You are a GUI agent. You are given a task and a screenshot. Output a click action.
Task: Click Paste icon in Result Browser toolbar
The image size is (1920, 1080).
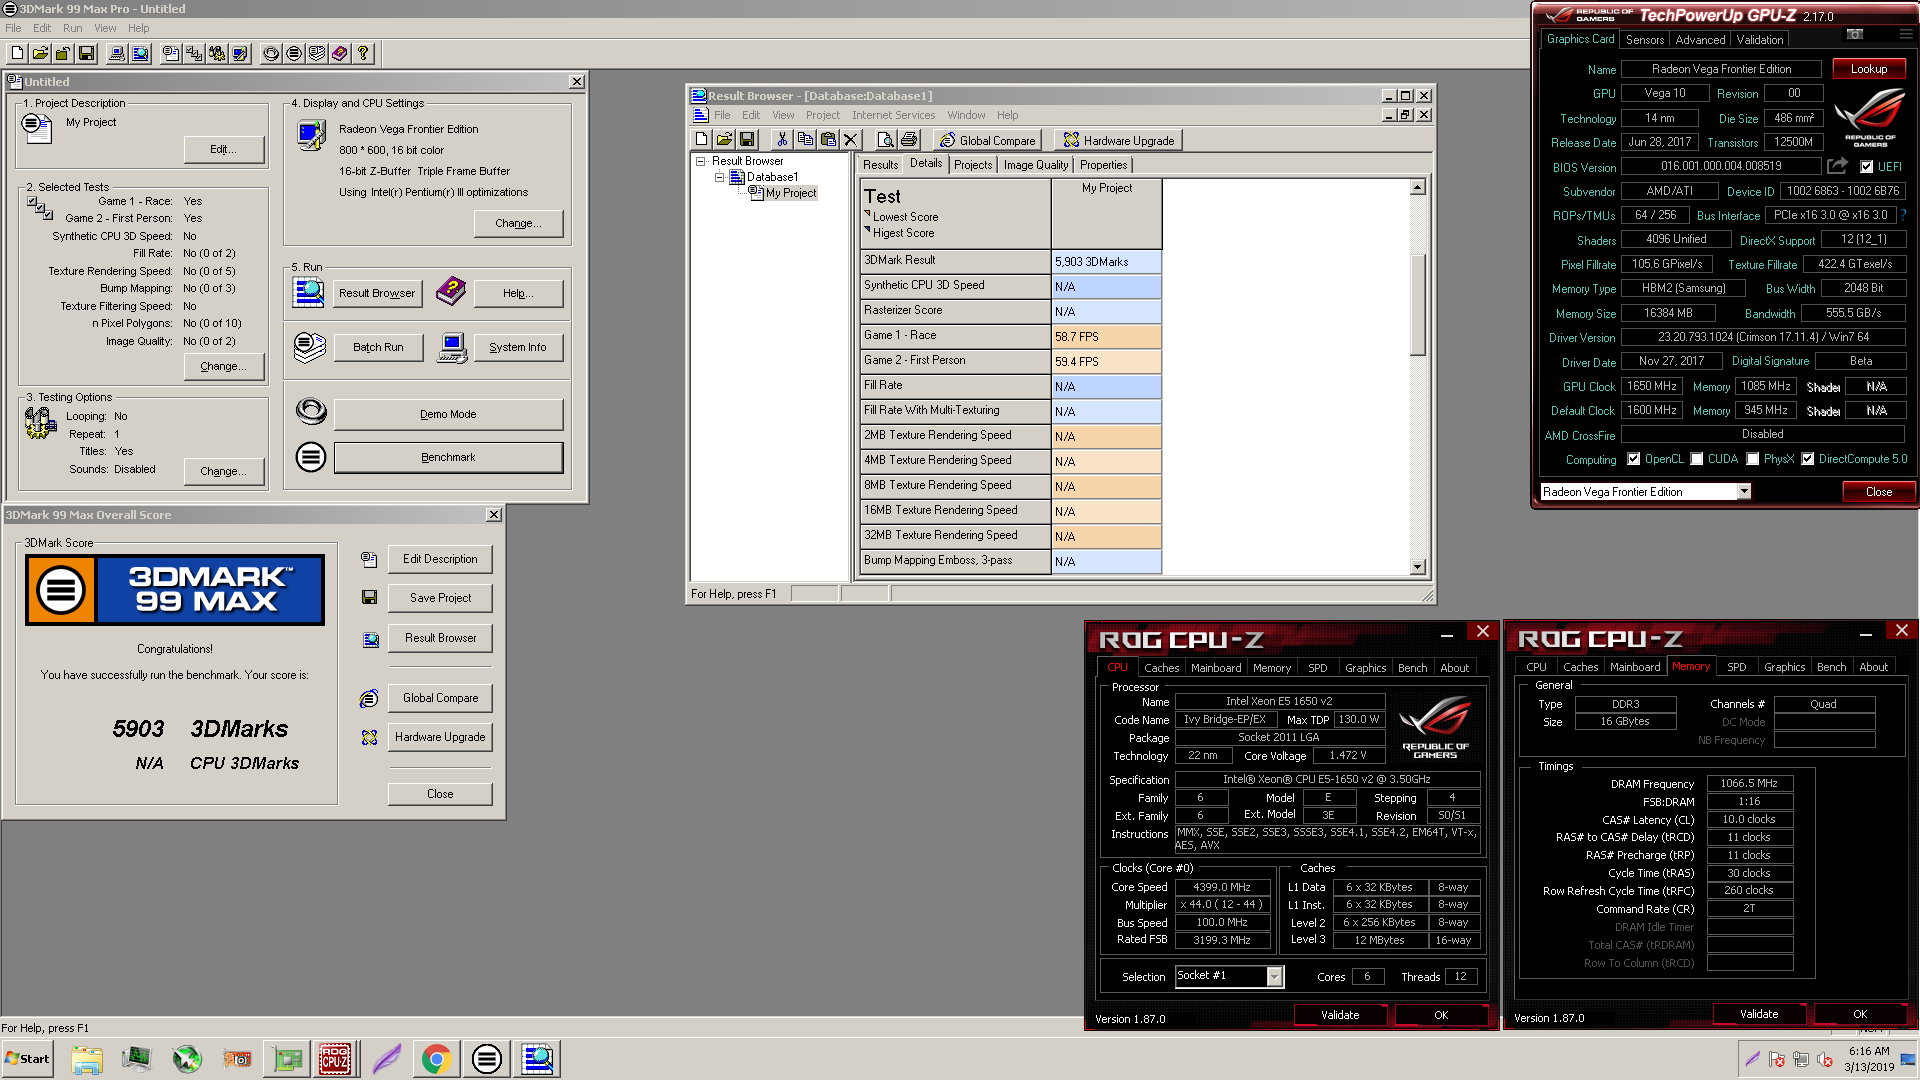[x=828, y=140]
